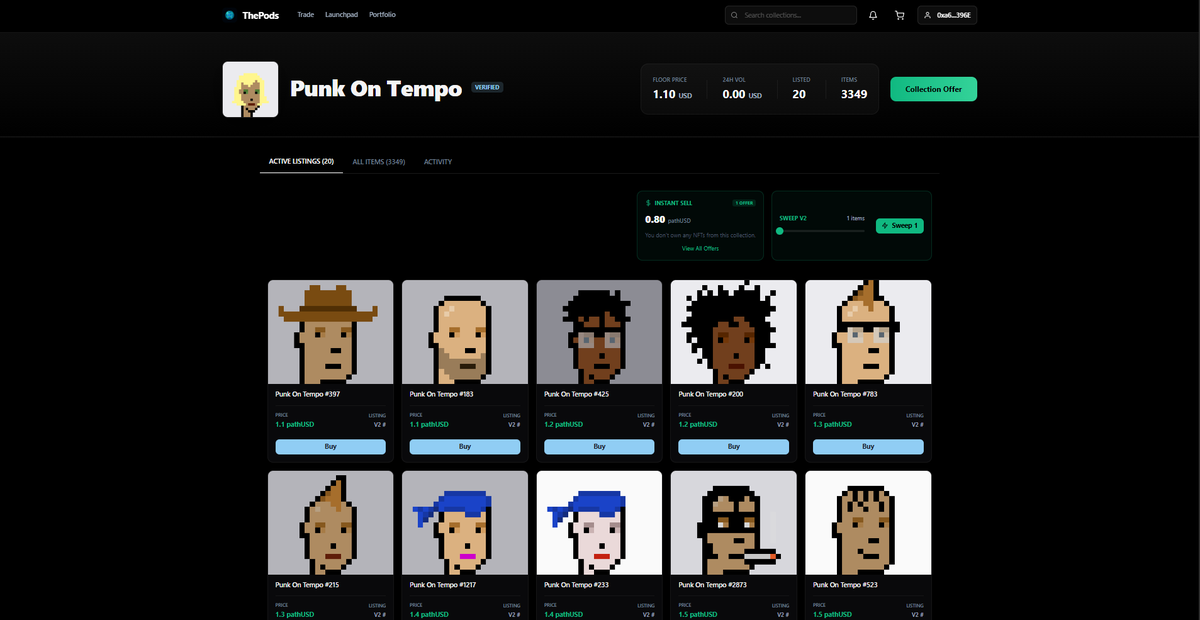Open image of Punk On Tempo #397
Screen dimensions: 1200x620
[331, 332]
